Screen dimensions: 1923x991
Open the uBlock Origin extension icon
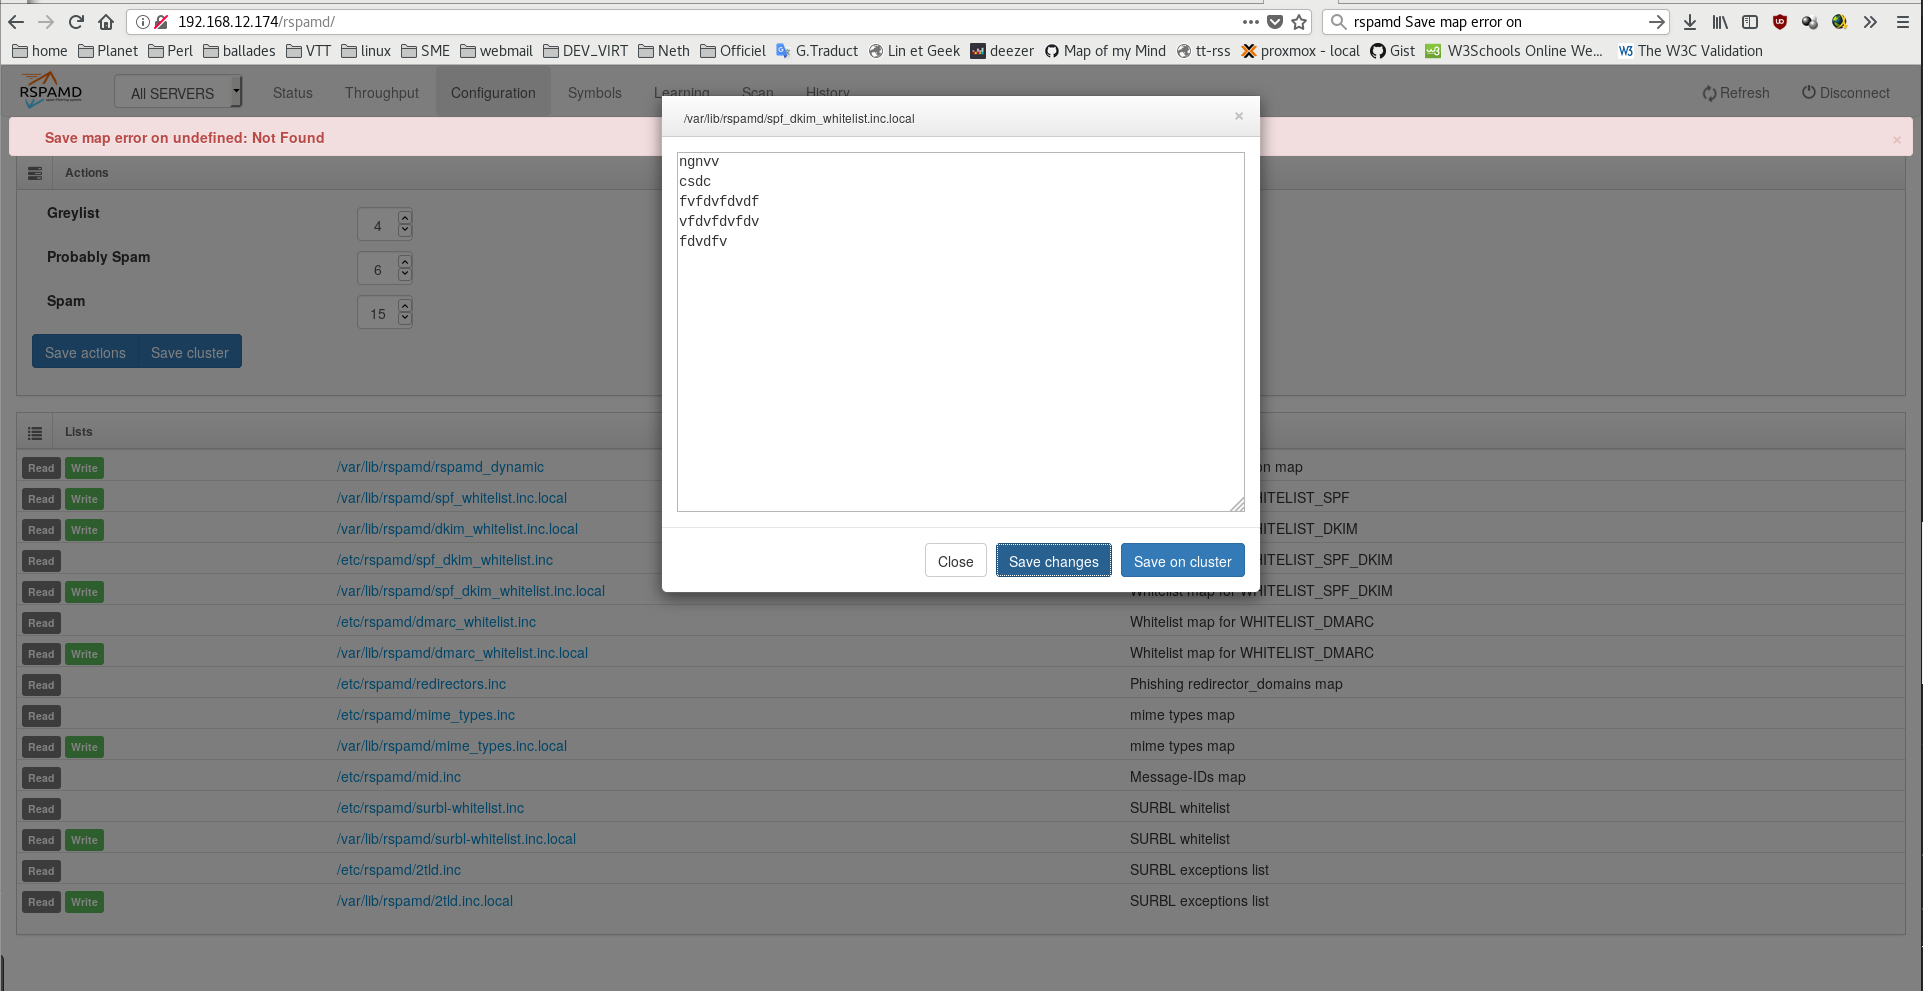(x=1780, y=22)
